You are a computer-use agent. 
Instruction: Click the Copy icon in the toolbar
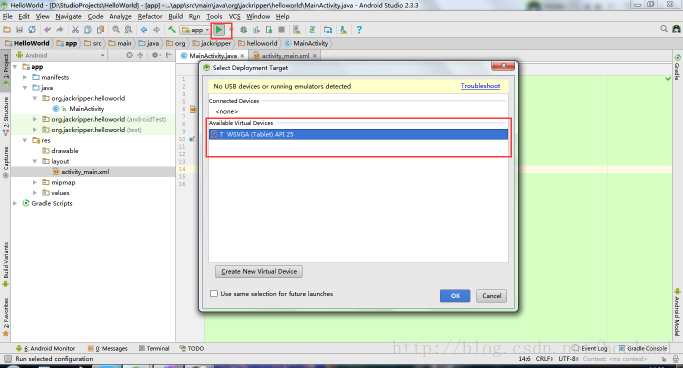[x=88, y=30]
